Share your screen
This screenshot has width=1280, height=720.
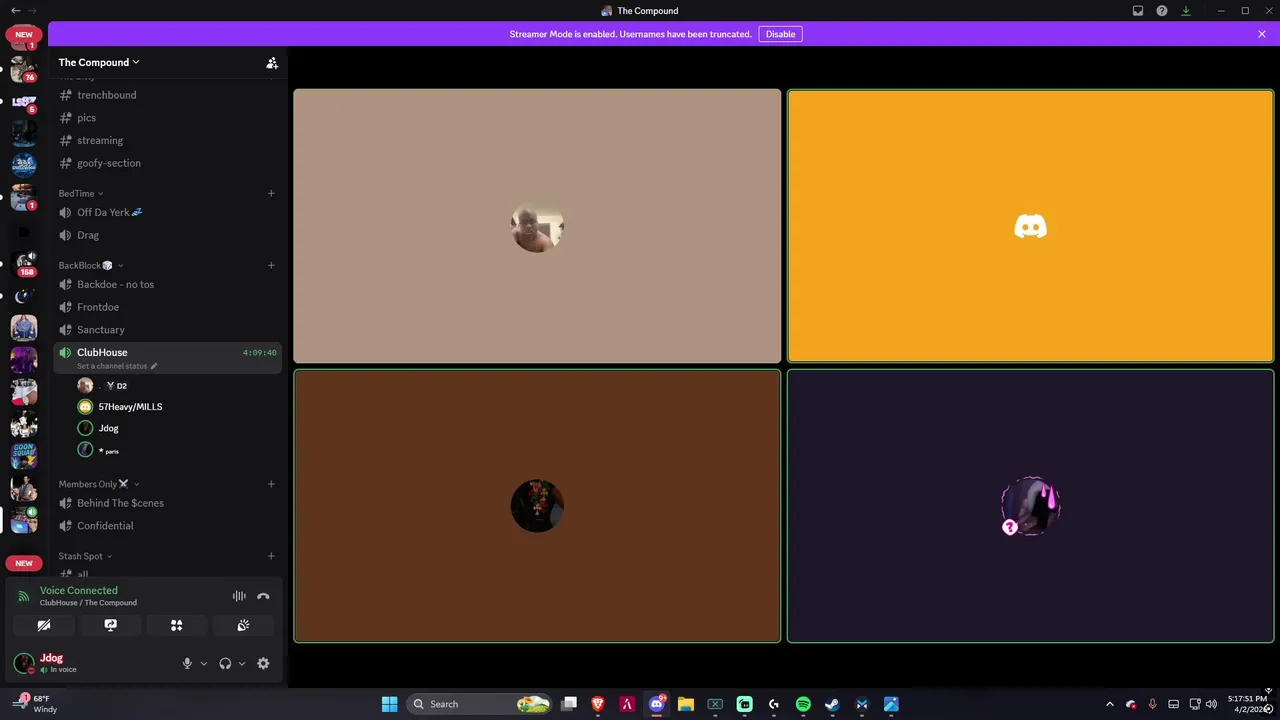tap(110, 625)
